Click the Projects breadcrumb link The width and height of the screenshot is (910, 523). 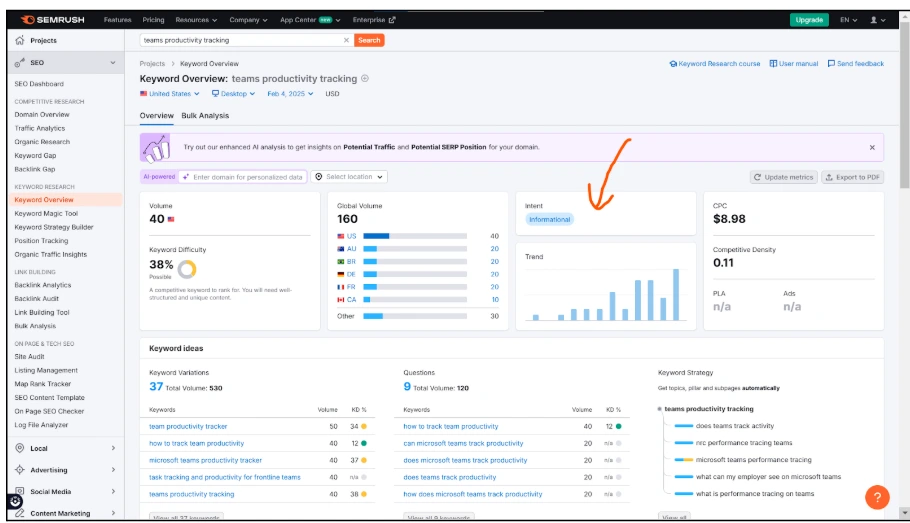point(152,64)
